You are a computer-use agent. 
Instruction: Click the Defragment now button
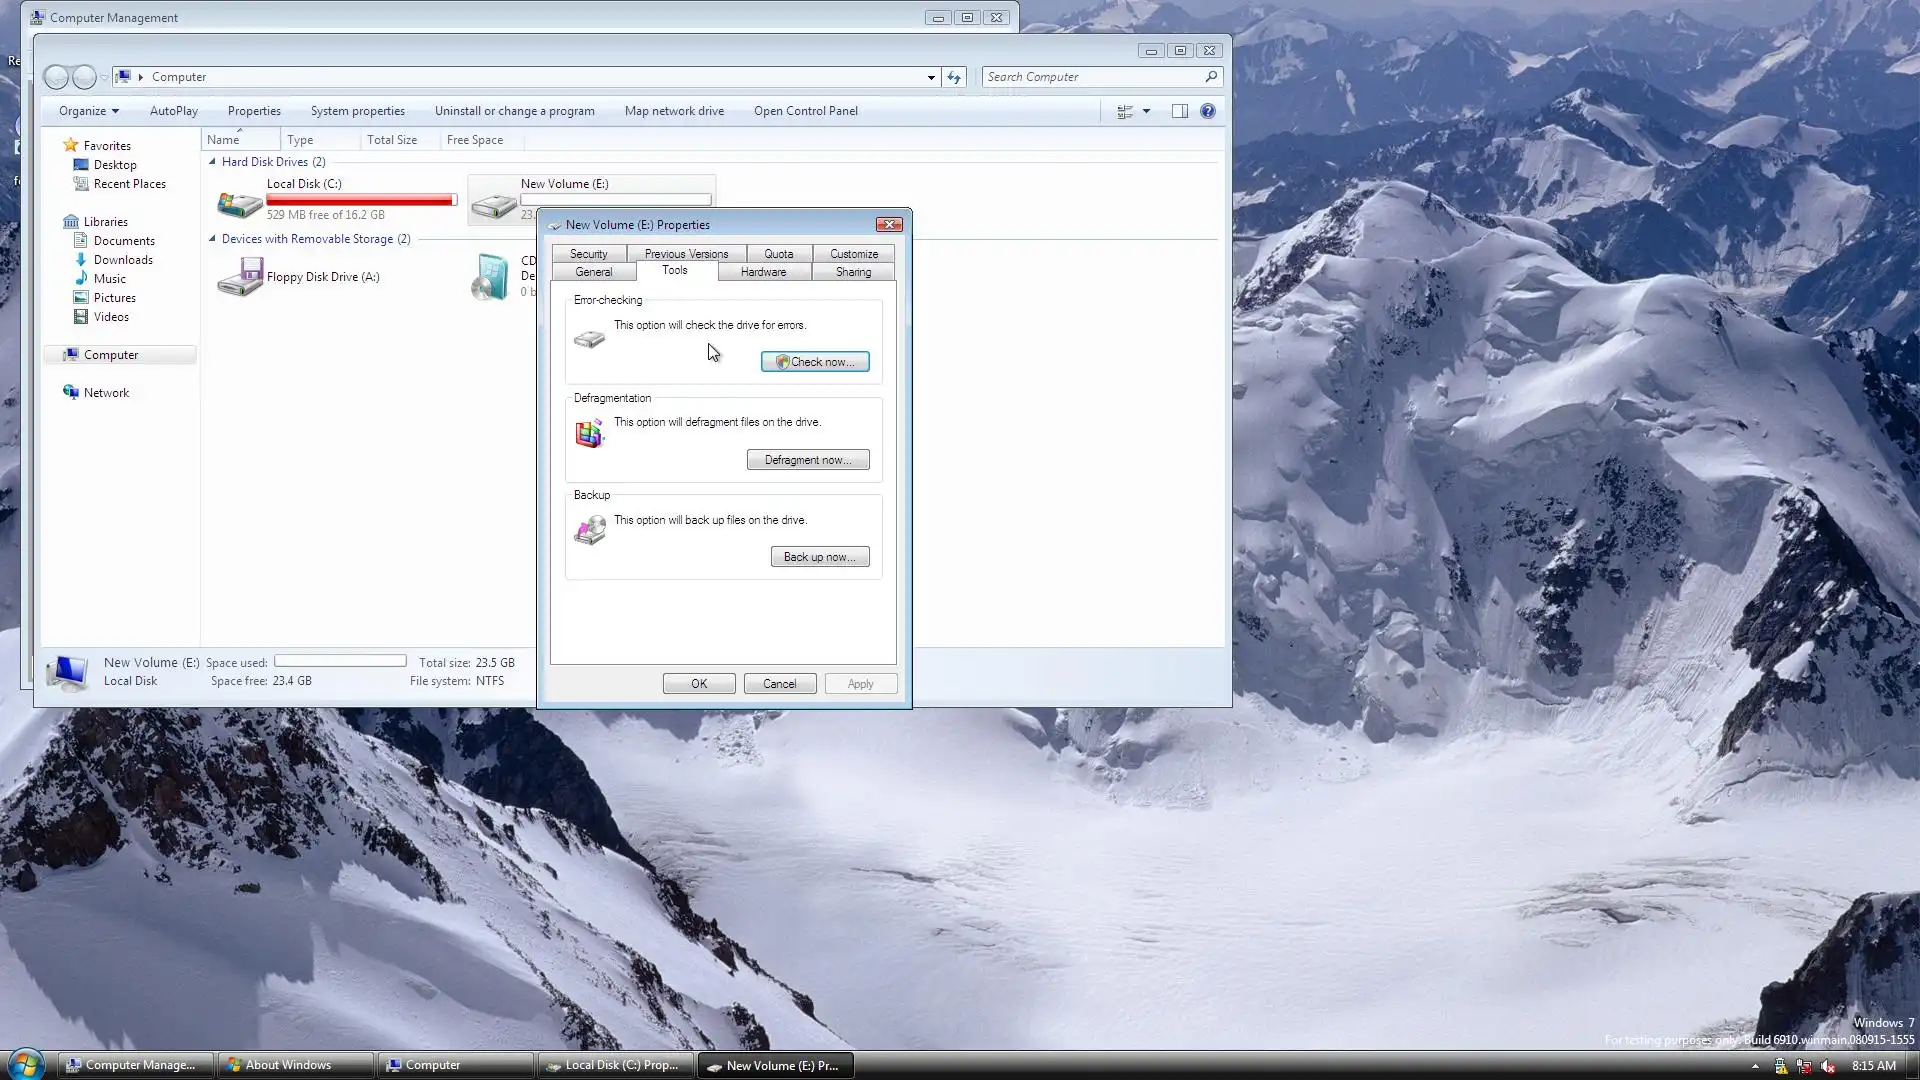[x=808, y=460]
